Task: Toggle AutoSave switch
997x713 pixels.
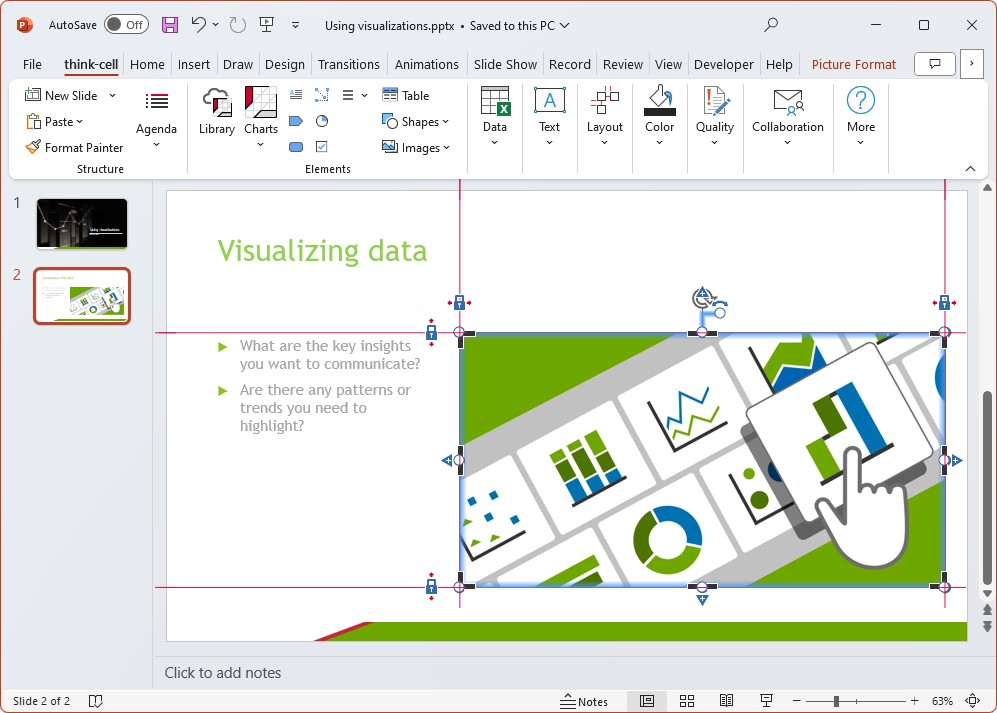Action: point(127,25)
